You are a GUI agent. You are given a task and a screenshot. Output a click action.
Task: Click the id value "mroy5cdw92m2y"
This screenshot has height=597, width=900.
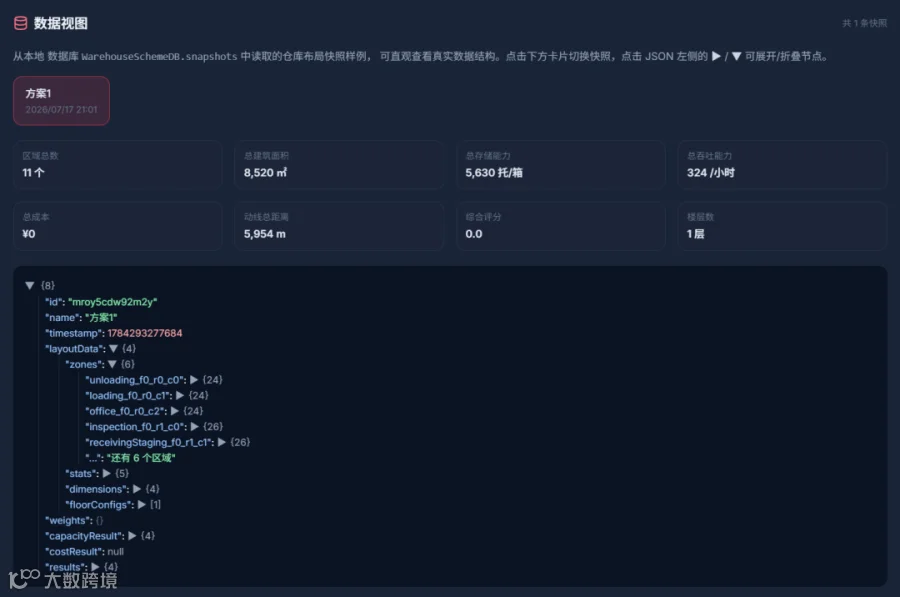(112, 301)
